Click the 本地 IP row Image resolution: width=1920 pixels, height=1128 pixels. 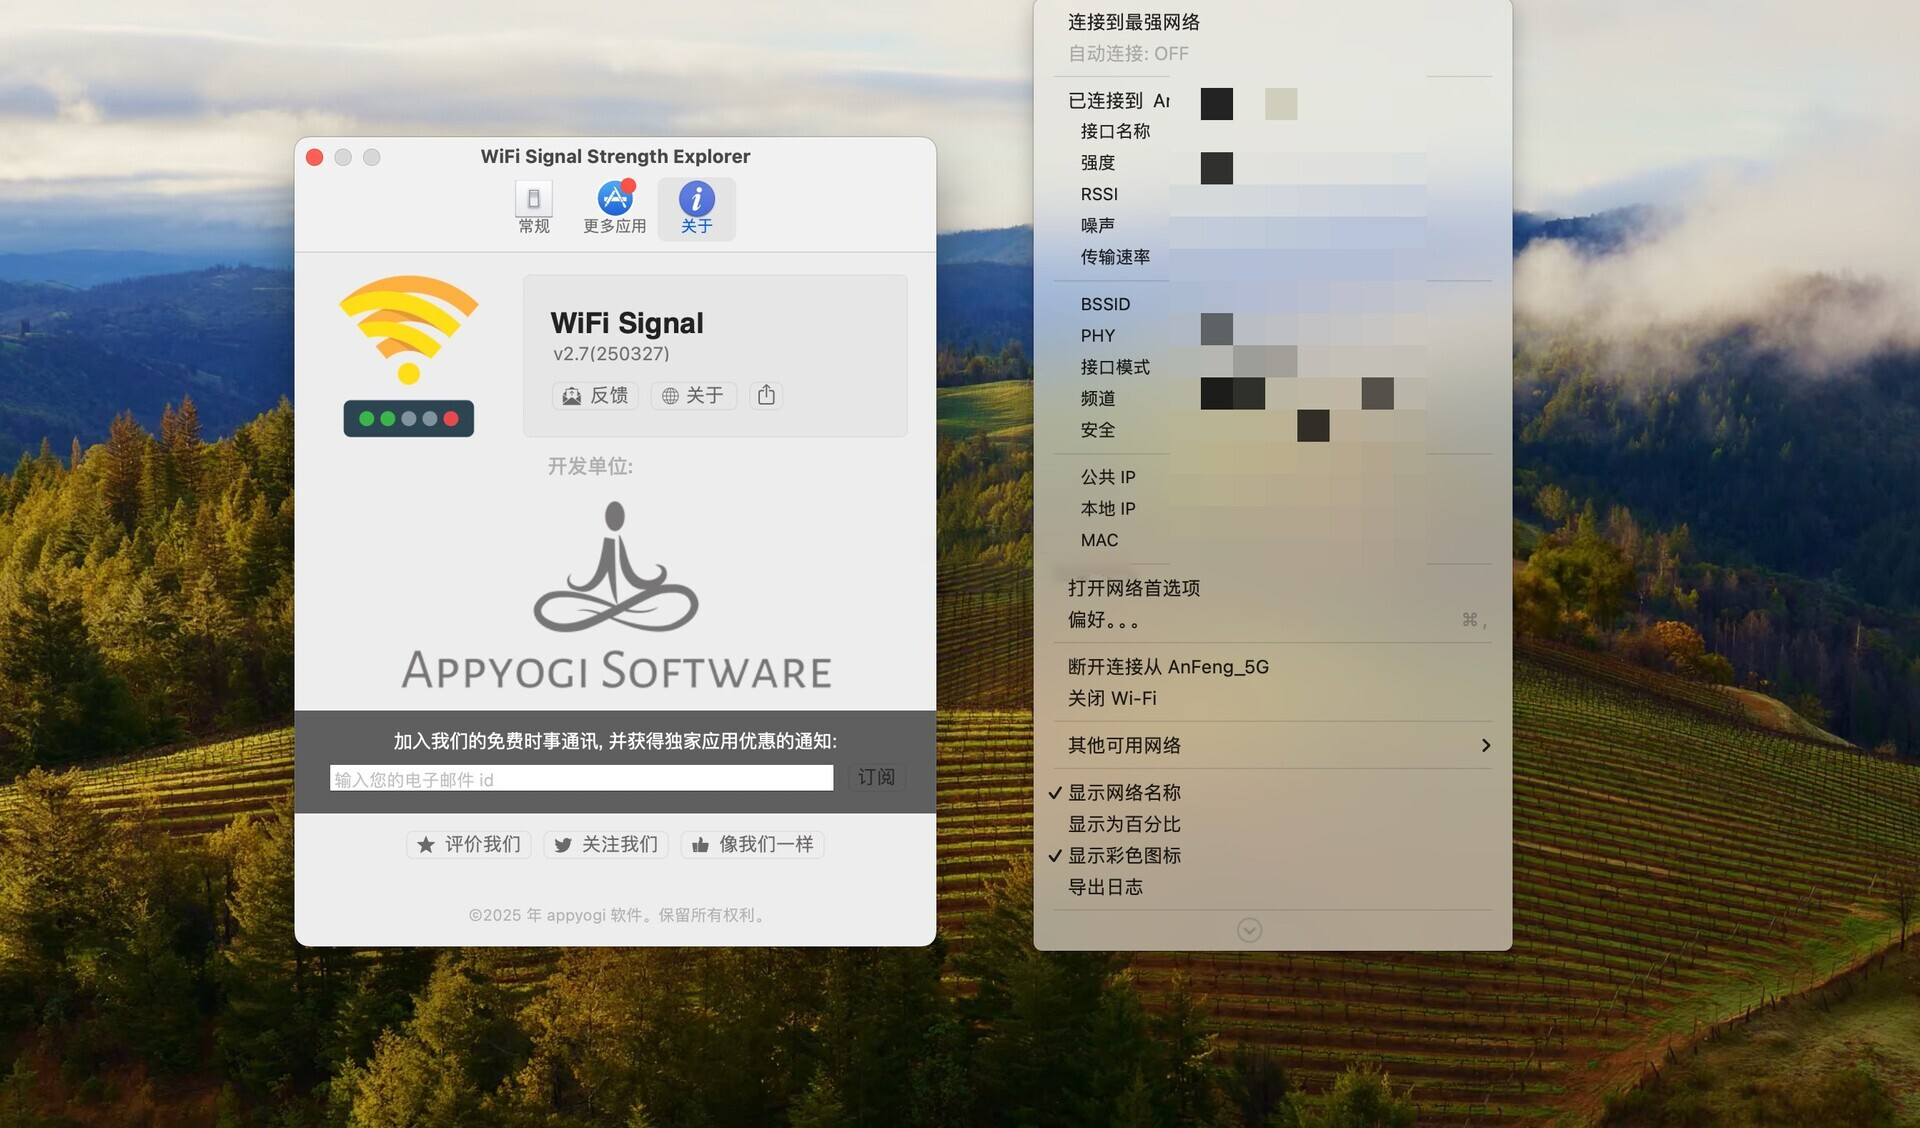(1272, 509)
